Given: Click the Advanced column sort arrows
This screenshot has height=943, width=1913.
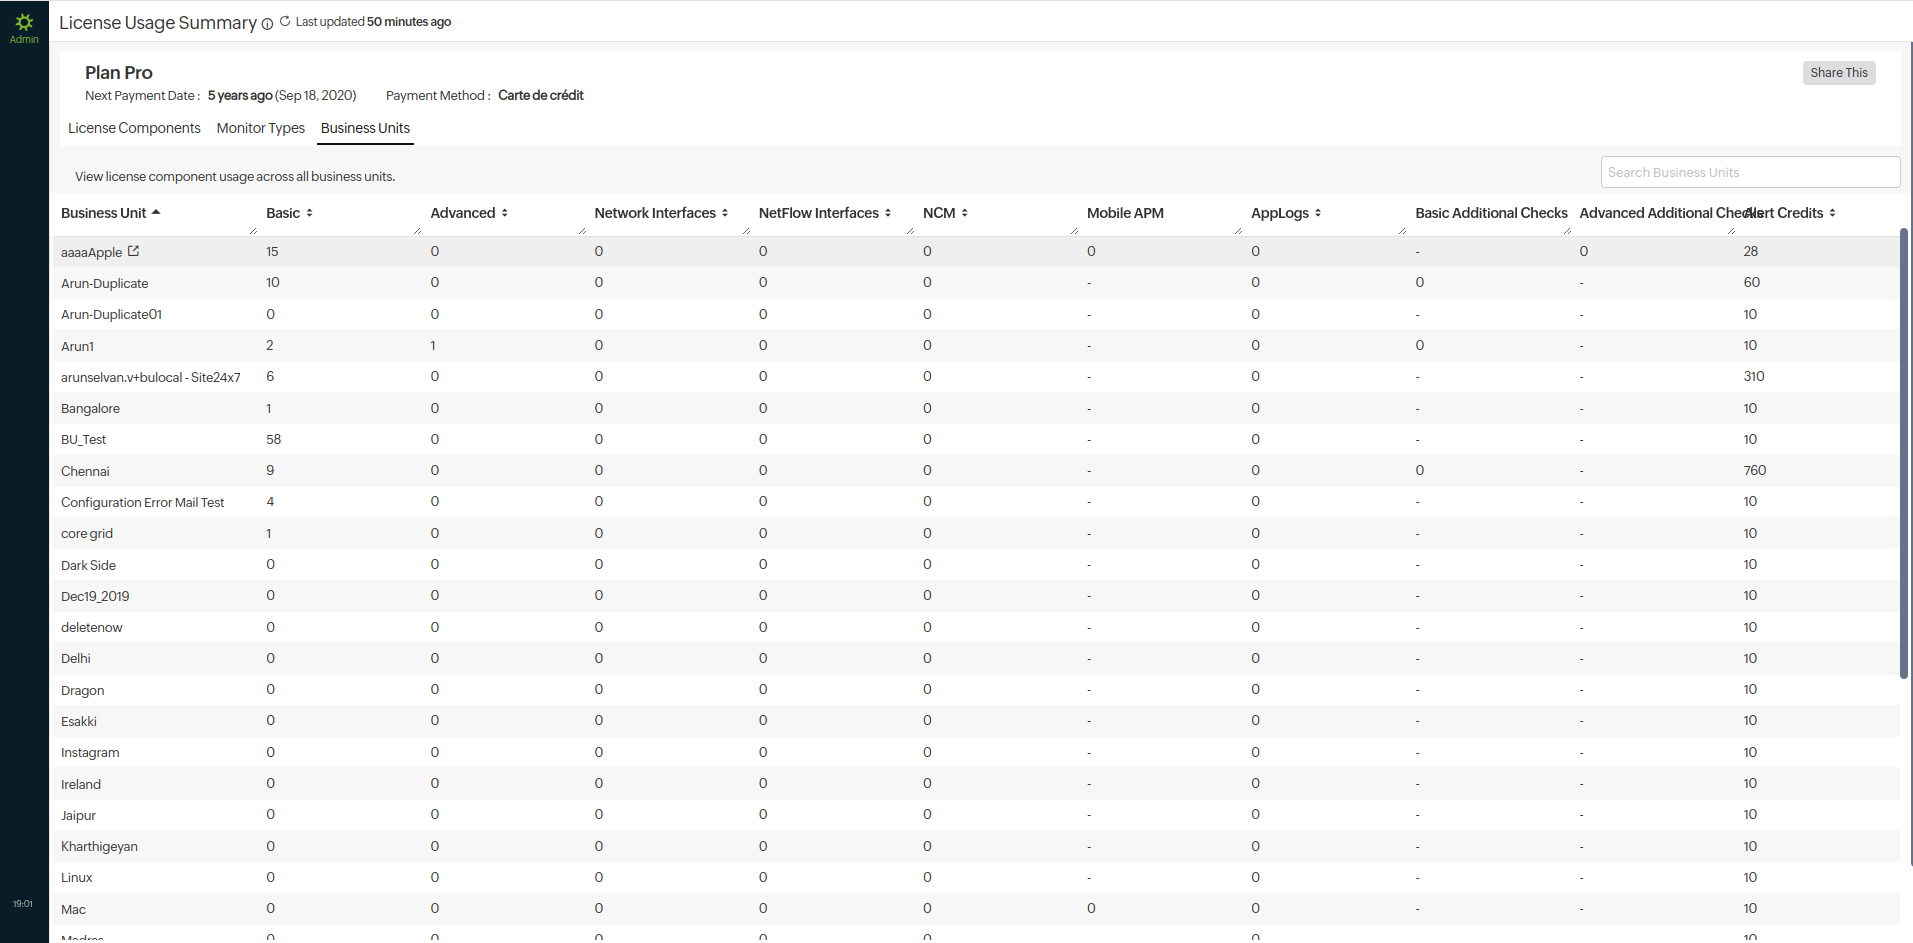Looking at the screenshot, I should click(504, 213).
